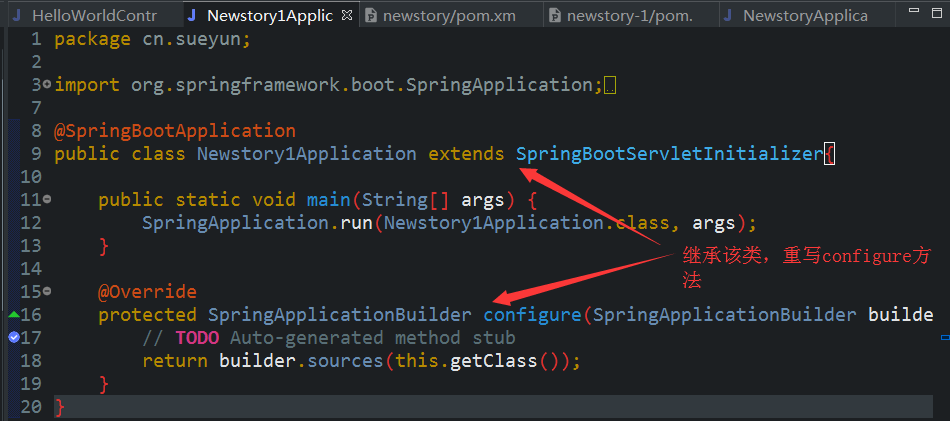Viewport: 950px width, 421px height.
Task: Open the newstory-1/pom. tab
Action: [629, 16]
